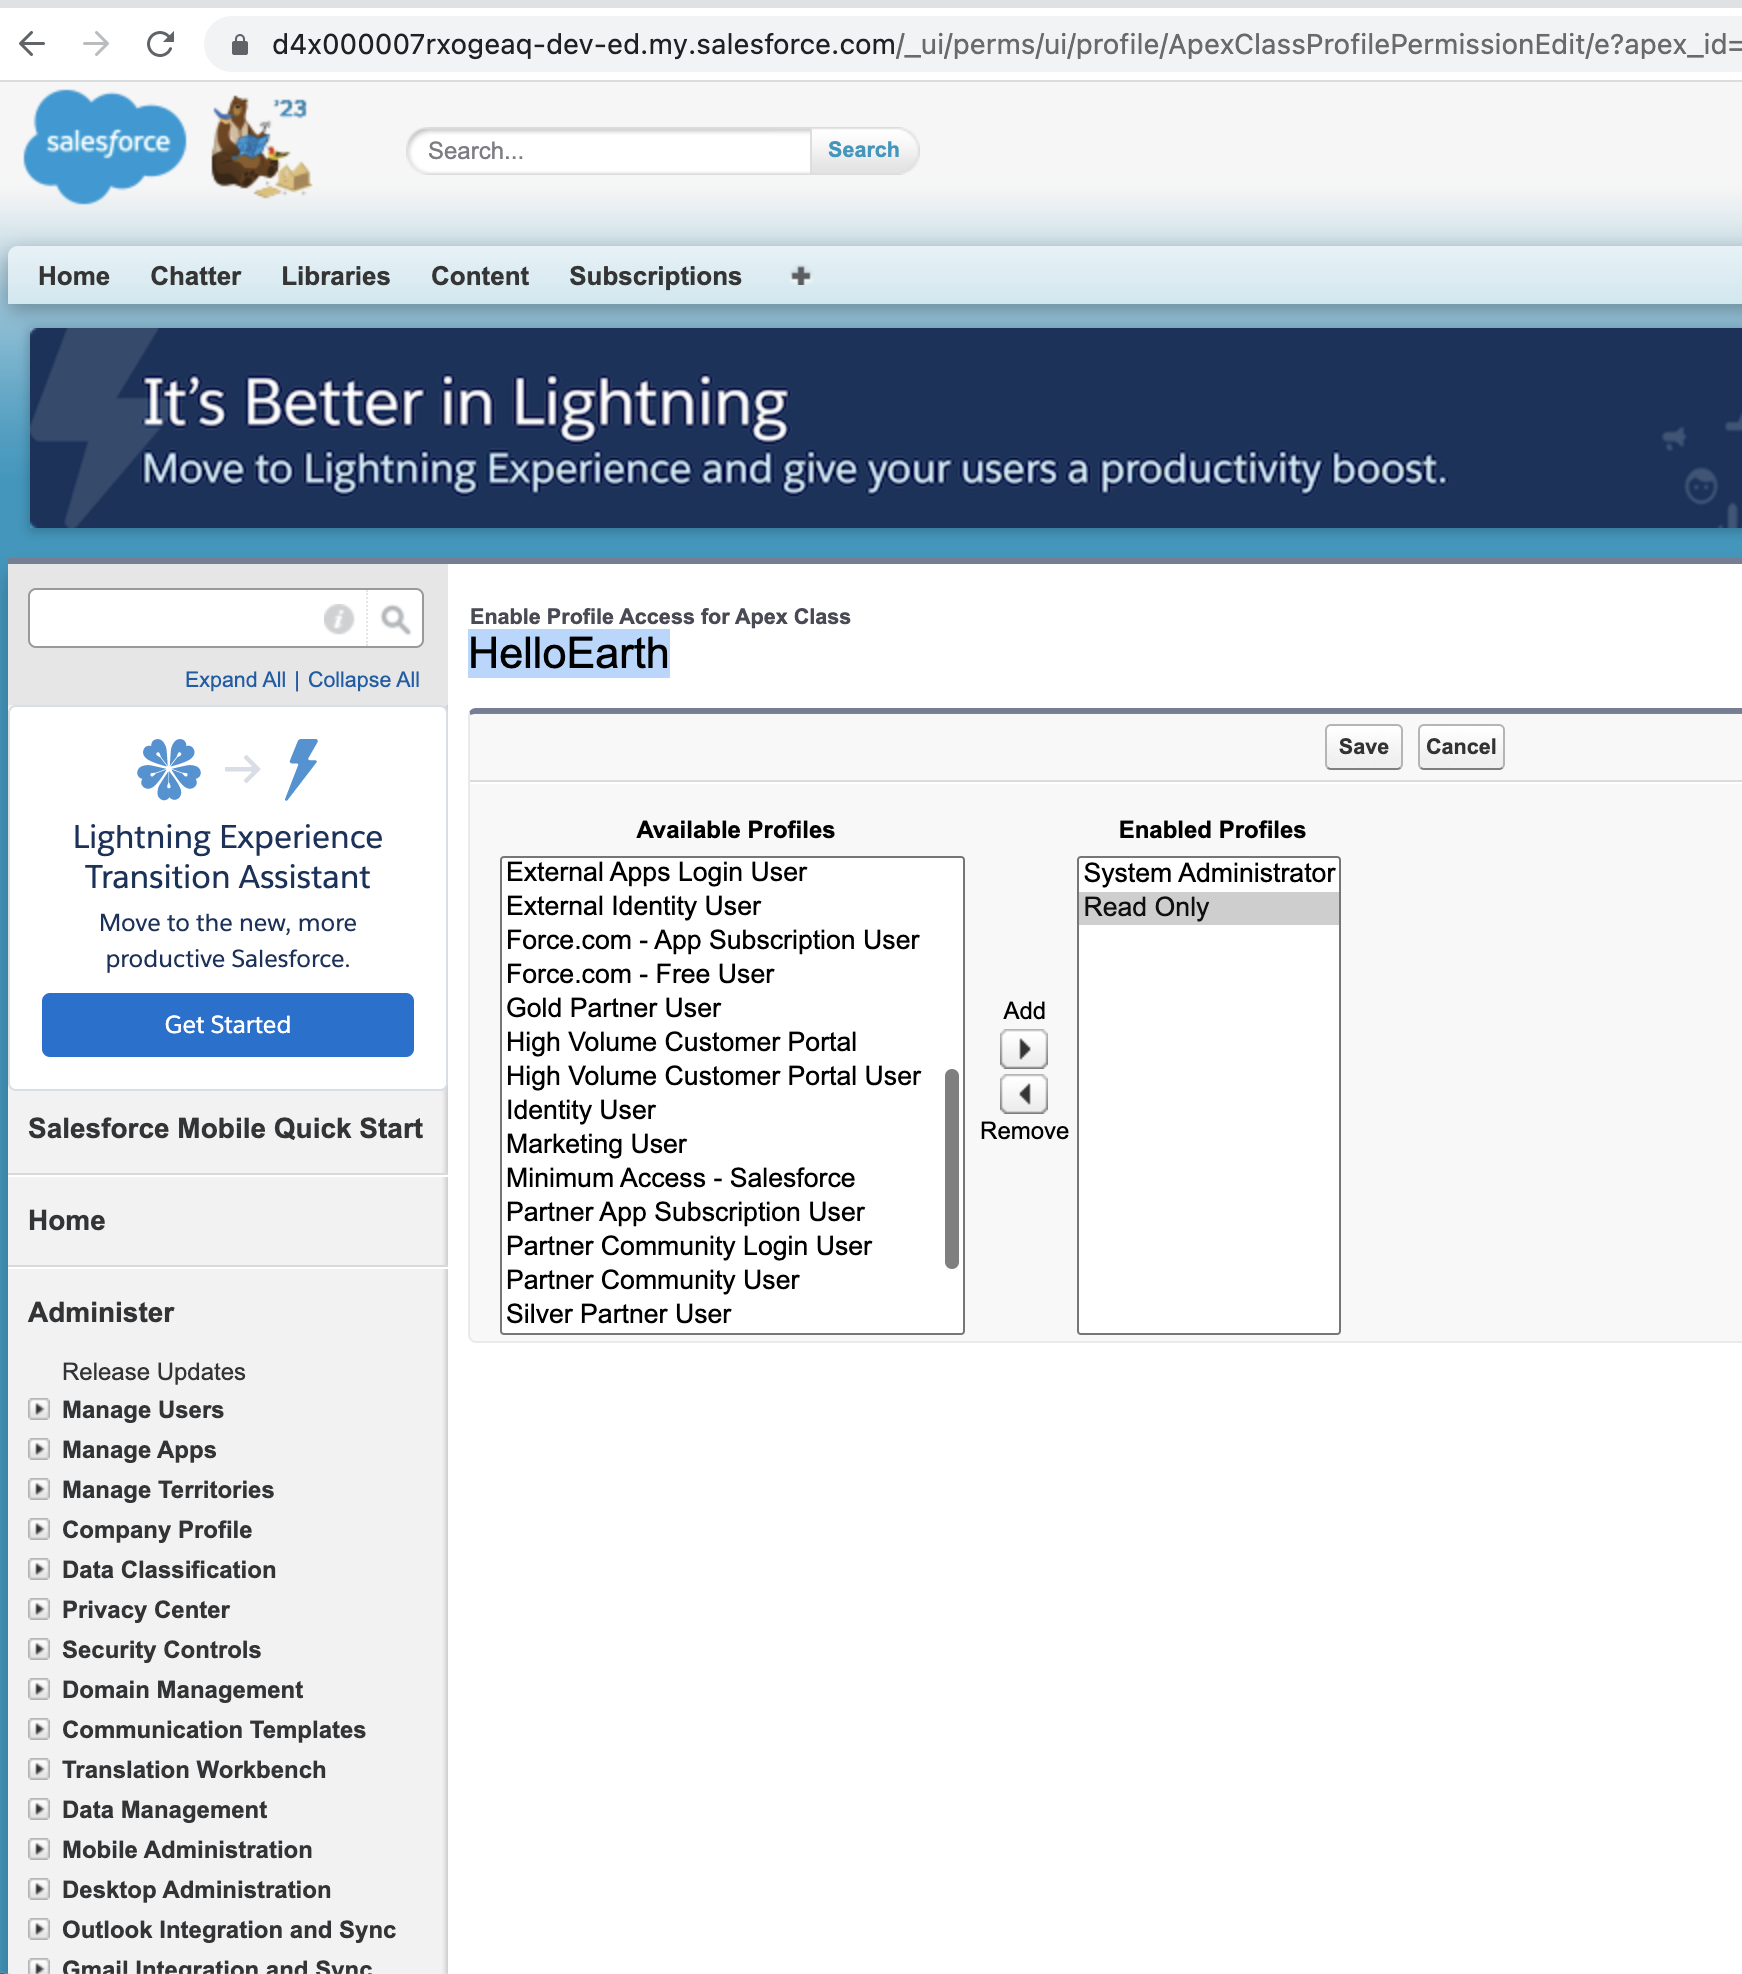Click the Remove left-arrow button

click(1024, 1094)
